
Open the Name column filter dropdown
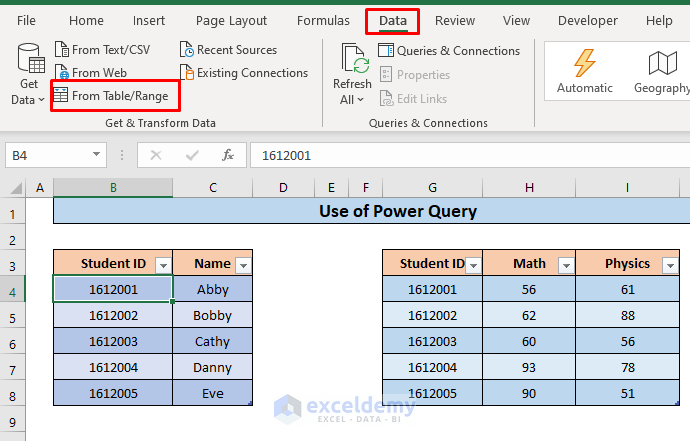[242, 265]
